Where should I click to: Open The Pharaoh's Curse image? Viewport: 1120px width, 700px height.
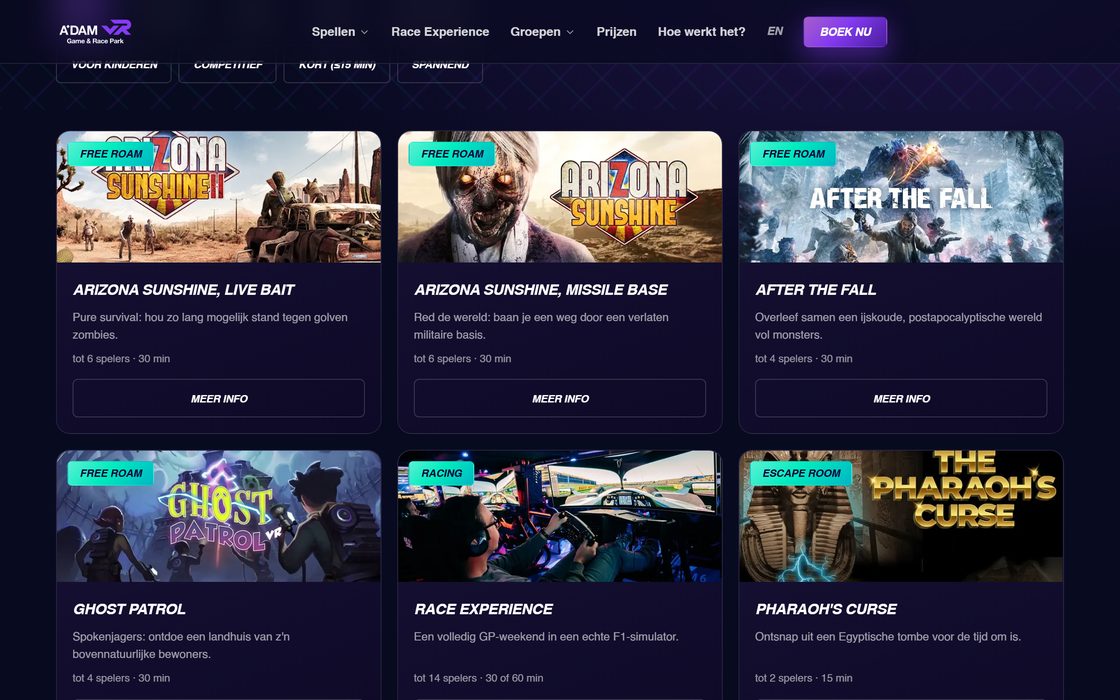click(x=901, y=516)
